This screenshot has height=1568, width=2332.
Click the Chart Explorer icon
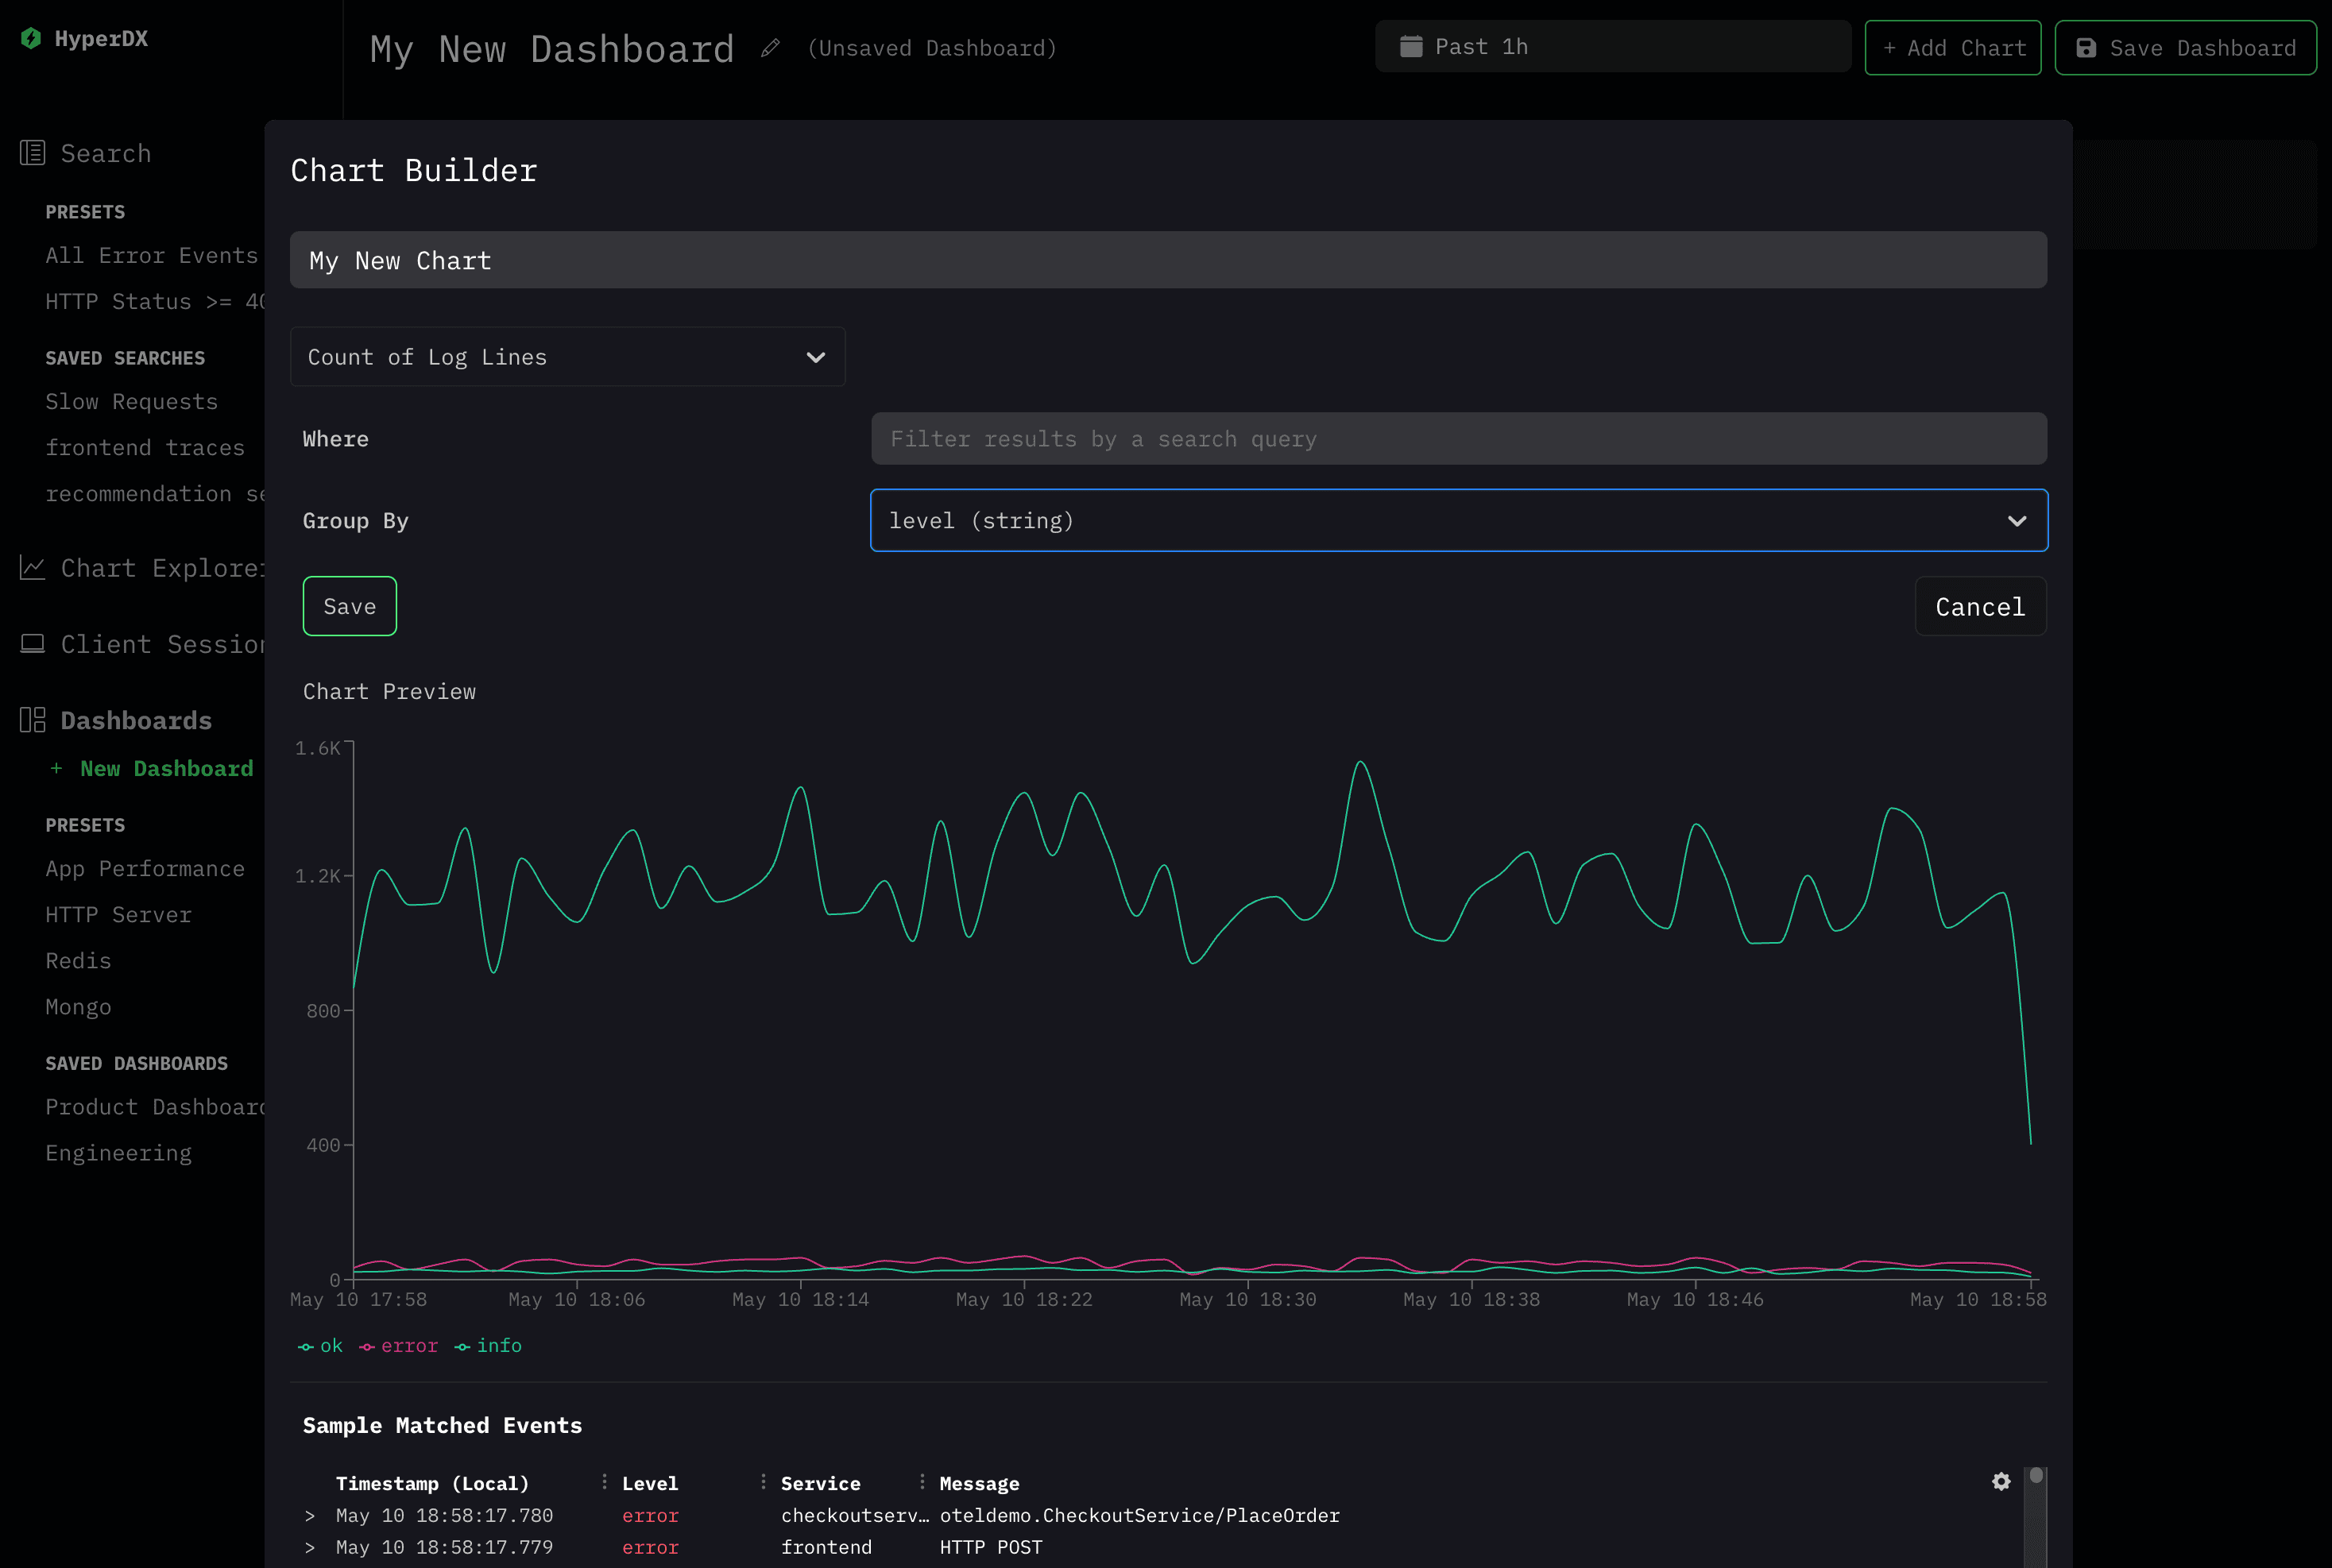[32, 567]
